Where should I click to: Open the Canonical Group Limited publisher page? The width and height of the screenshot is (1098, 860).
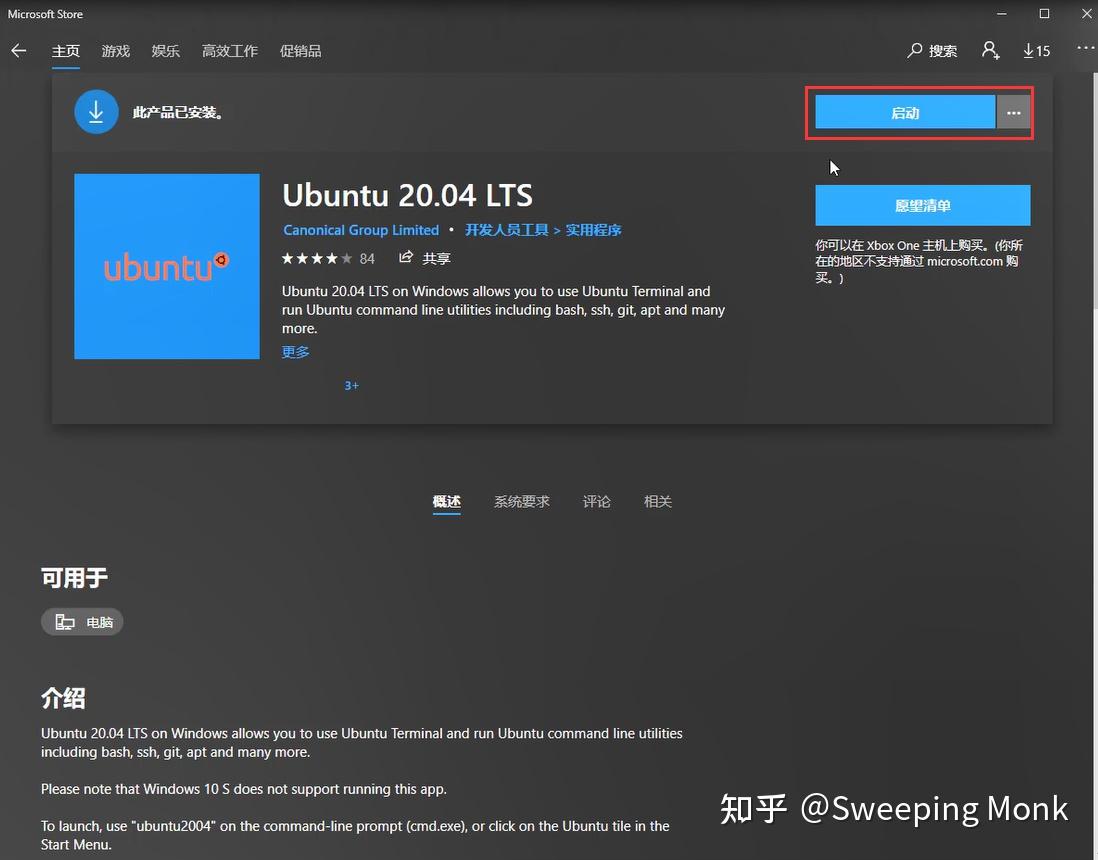361,229
